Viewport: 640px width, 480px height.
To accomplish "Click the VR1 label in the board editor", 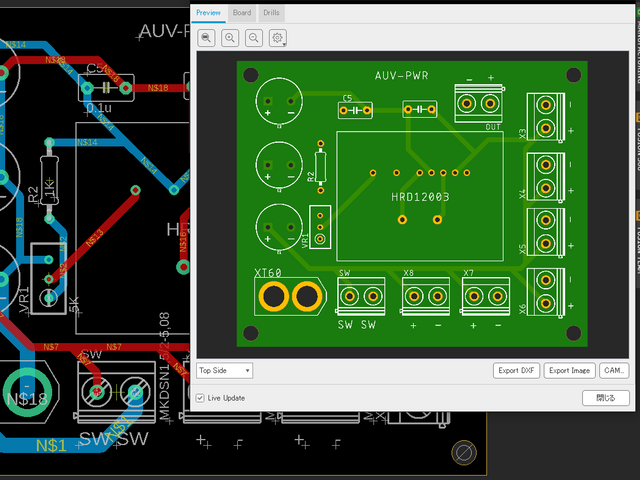I will click(x=24, y=300).
